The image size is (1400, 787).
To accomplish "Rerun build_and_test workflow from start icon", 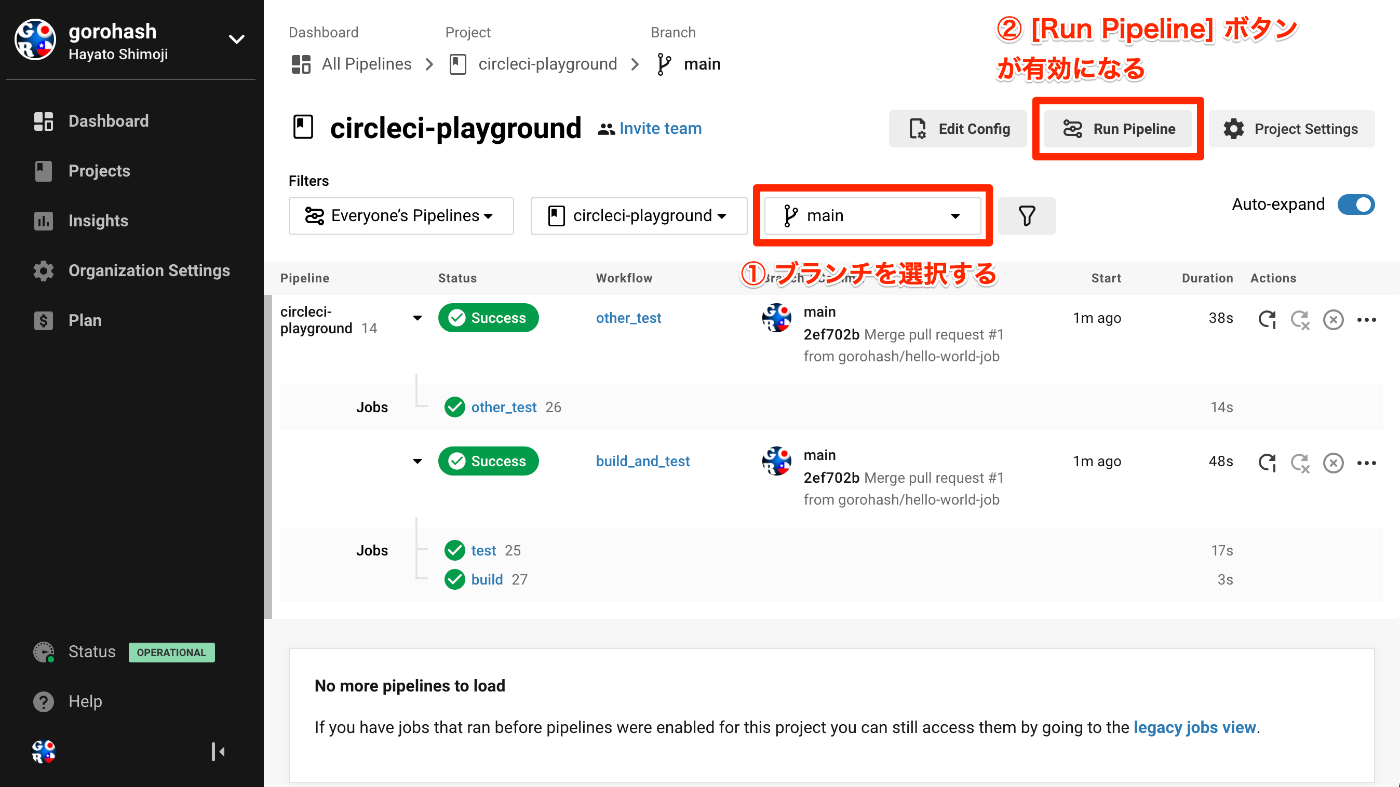I will pyautogui.click(x=1267, y=463).
